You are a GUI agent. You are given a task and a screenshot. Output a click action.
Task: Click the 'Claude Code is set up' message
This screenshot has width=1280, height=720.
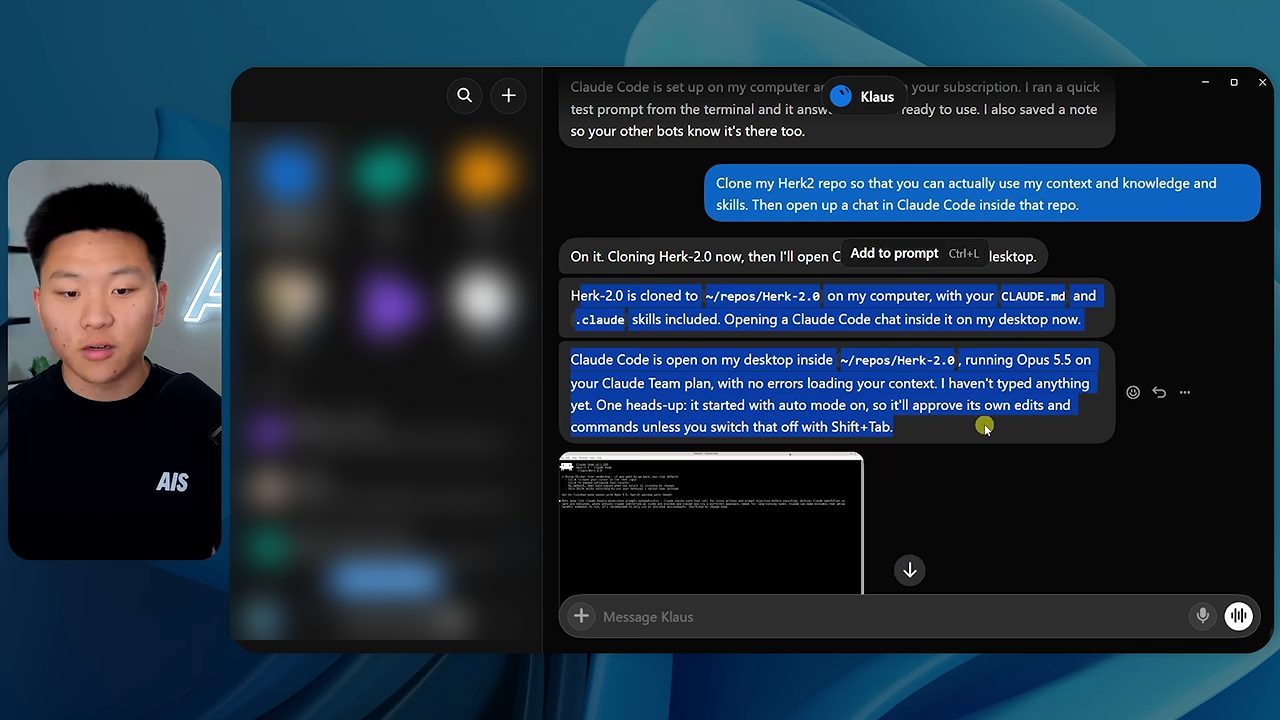point(837,109)
